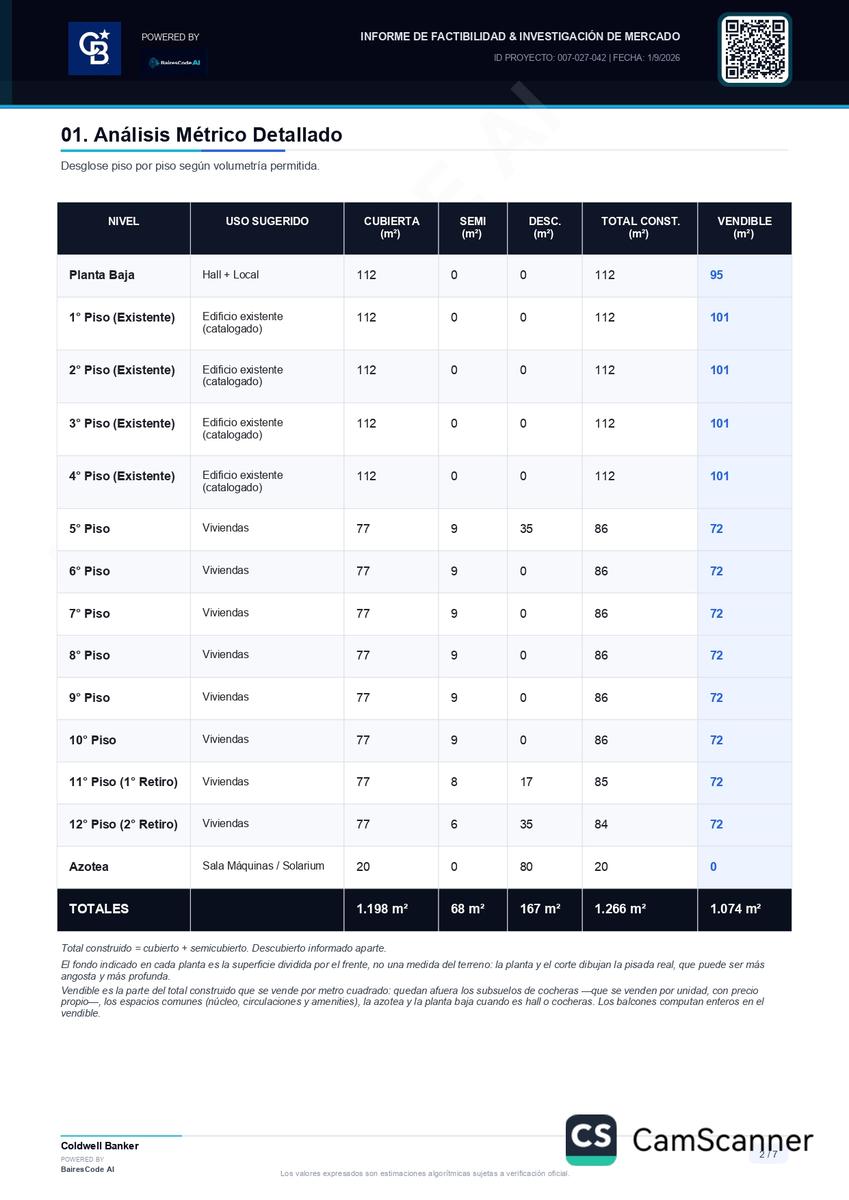Click the 01. Análisis Métrico Detallado heading
The height and width of the screenshot is (1200, 849).
[x=201, y=135]
